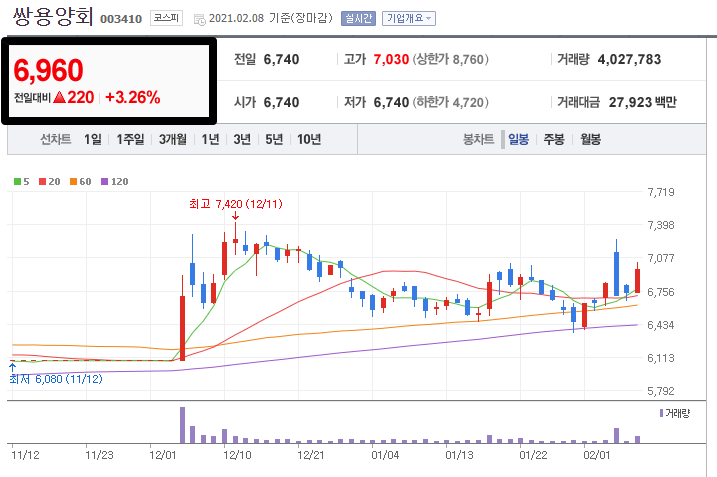Click the current price 6,960
Image resolution: width=717 pixels, height=477 pixels.
click(x=48, y=70)
